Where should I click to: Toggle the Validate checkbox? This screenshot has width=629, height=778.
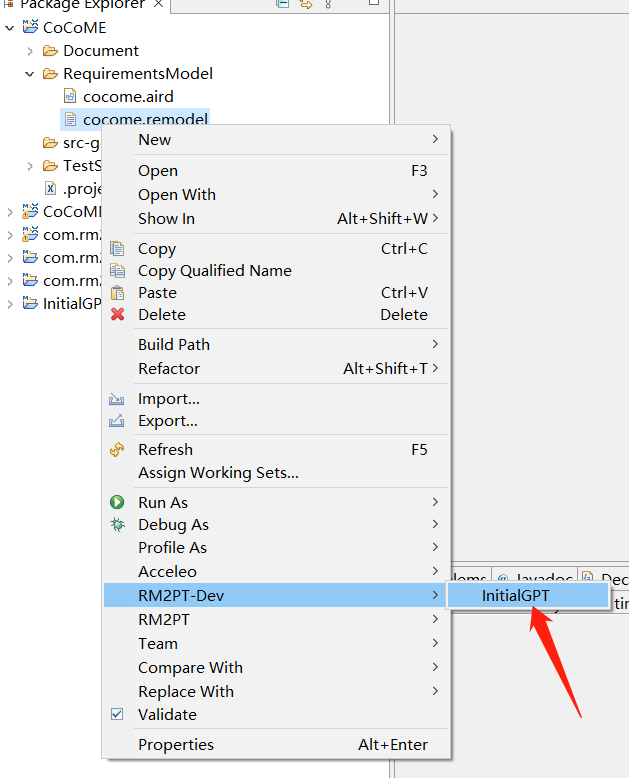(x=117, y=715)
